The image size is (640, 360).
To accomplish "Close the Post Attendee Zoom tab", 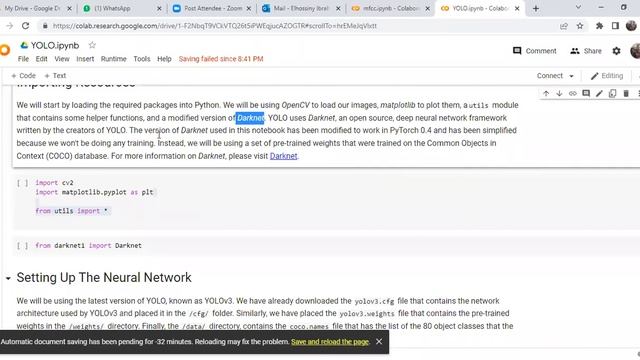I will pyautogui.click(x=249, y=8).
